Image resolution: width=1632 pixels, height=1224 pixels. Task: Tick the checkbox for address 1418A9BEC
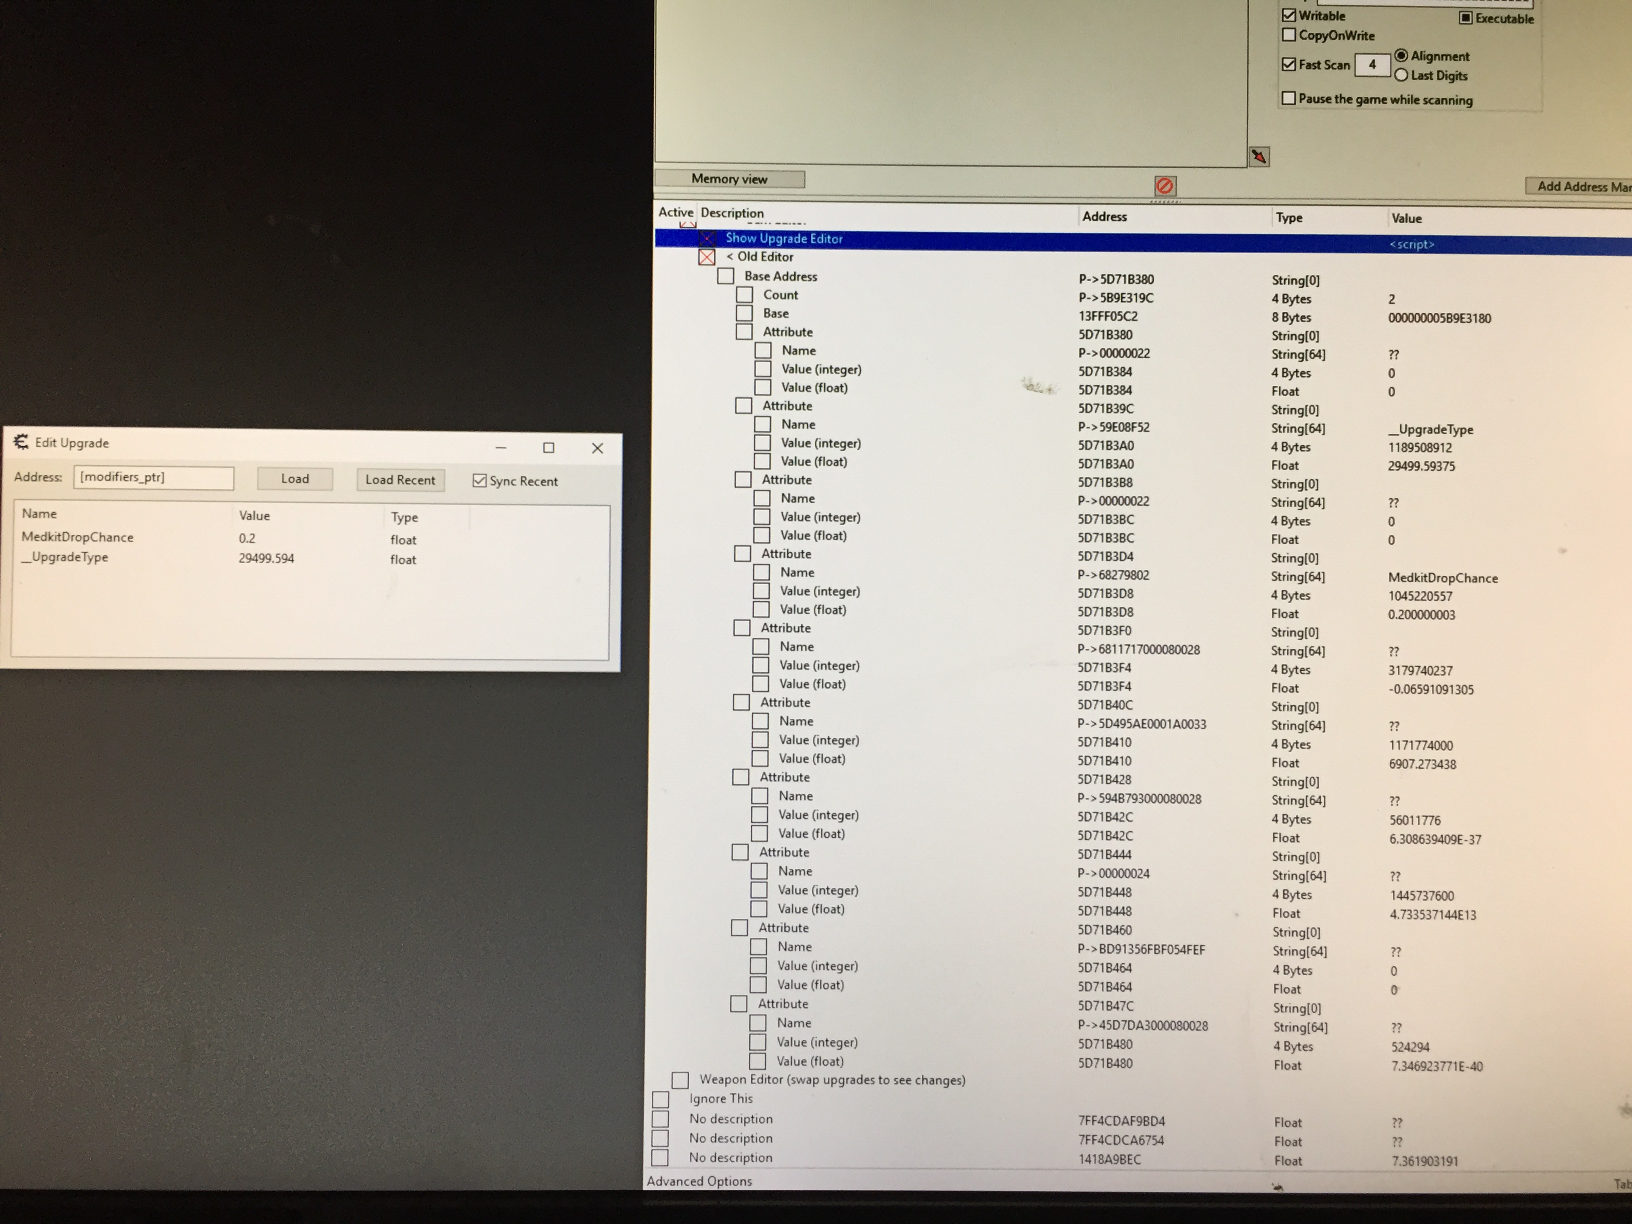click(661, 1158)
